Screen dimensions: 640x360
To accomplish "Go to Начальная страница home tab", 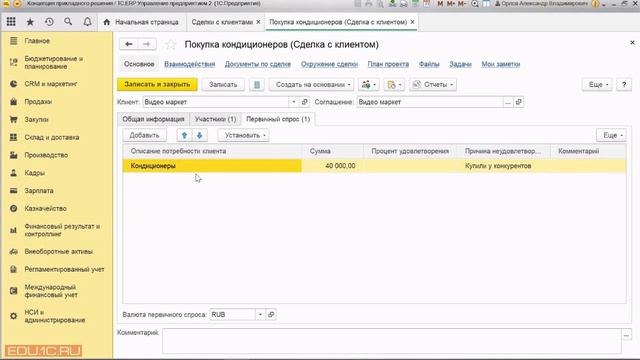I will 141,22.
